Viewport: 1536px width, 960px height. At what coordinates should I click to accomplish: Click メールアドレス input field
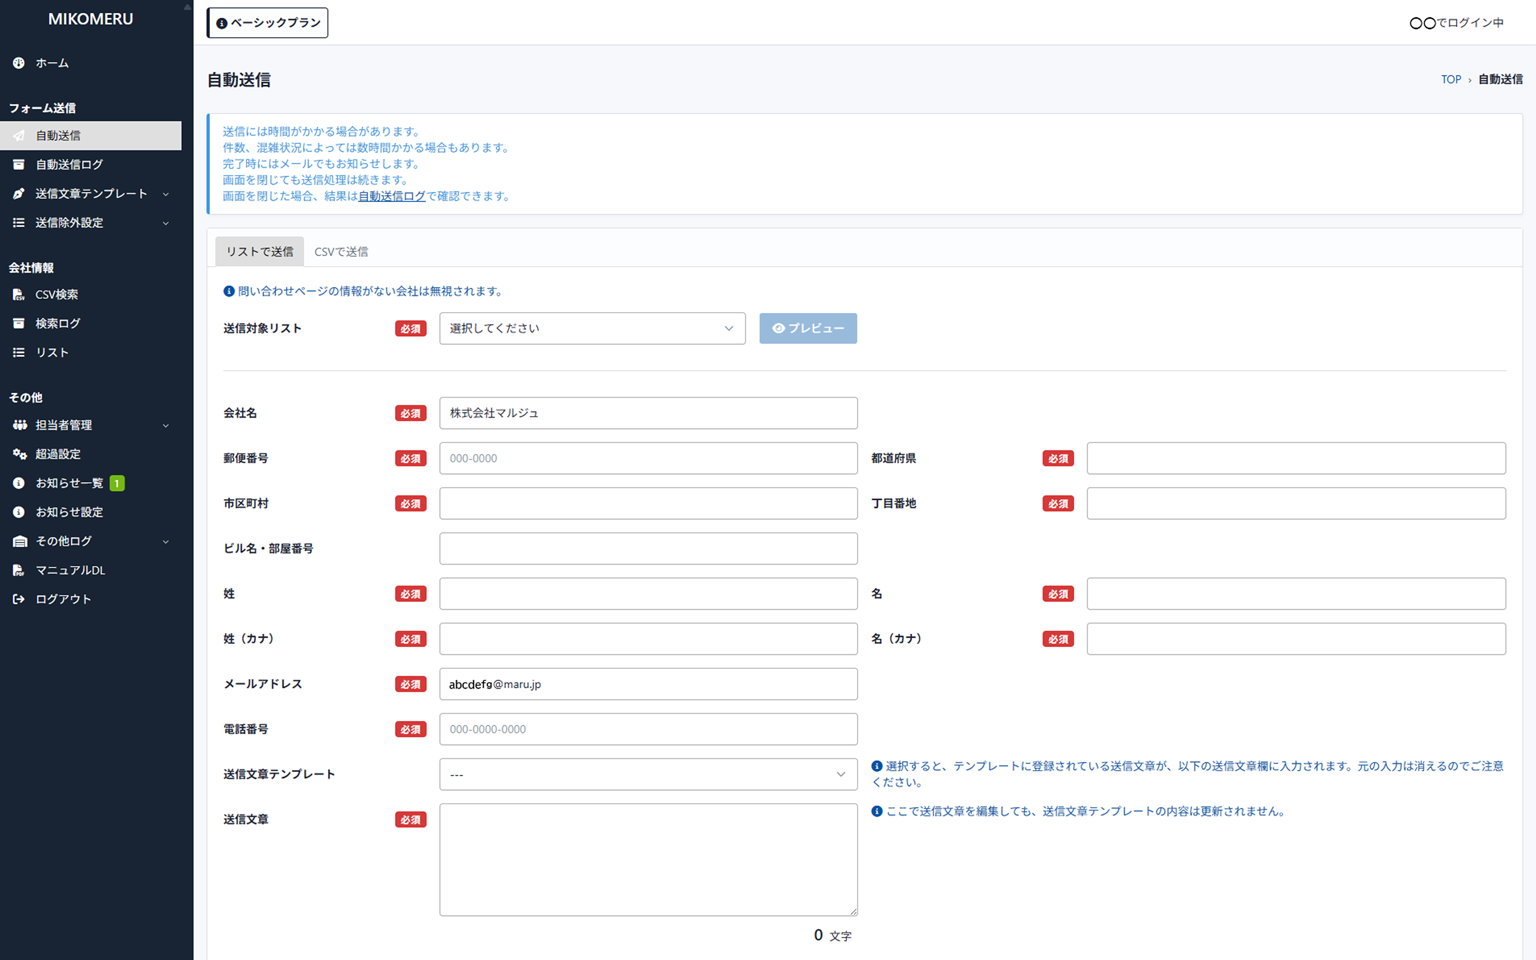tap(648, 684)
